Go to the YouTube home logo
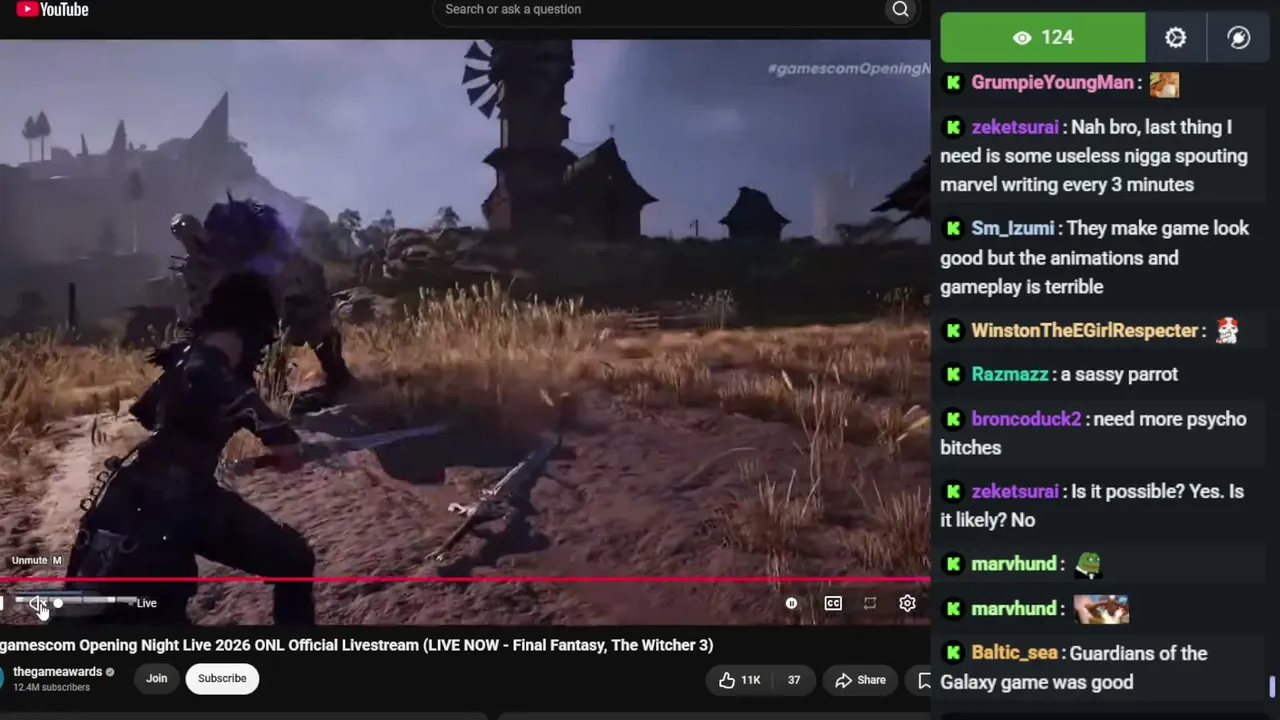 (x=53, y=10)
